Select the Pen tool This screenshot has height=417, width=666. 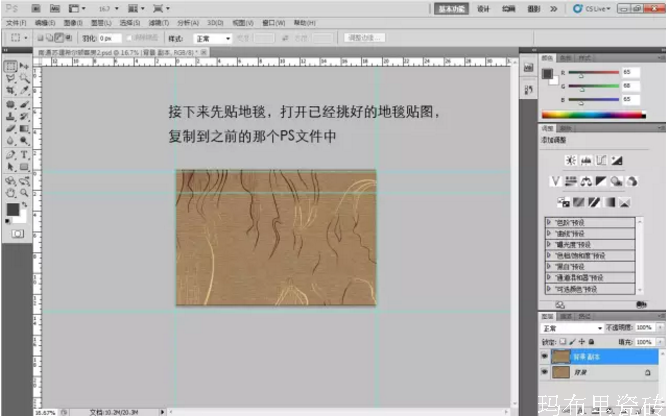11,155
